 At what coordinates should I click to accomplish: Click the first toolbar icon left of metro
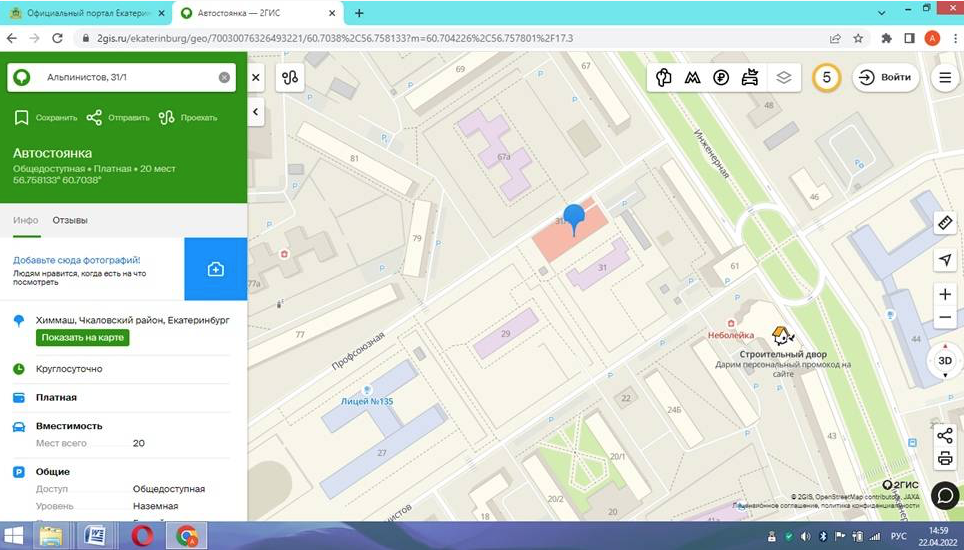click(663, 77)
